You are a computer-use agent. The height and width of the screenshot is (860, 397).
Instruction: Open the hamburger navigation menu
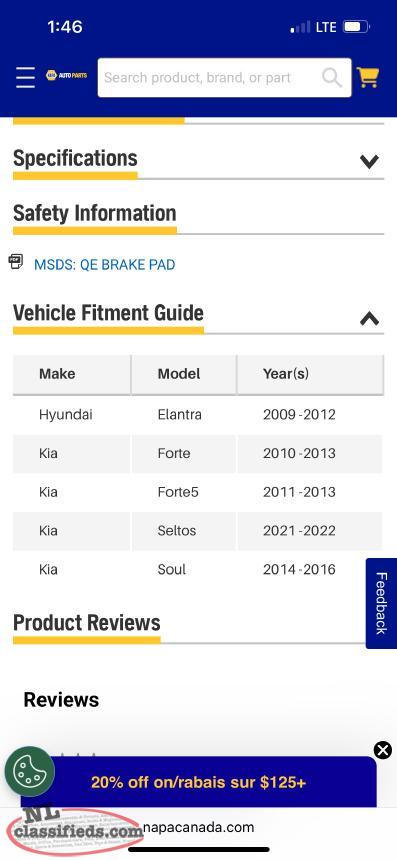pos(25,77)
